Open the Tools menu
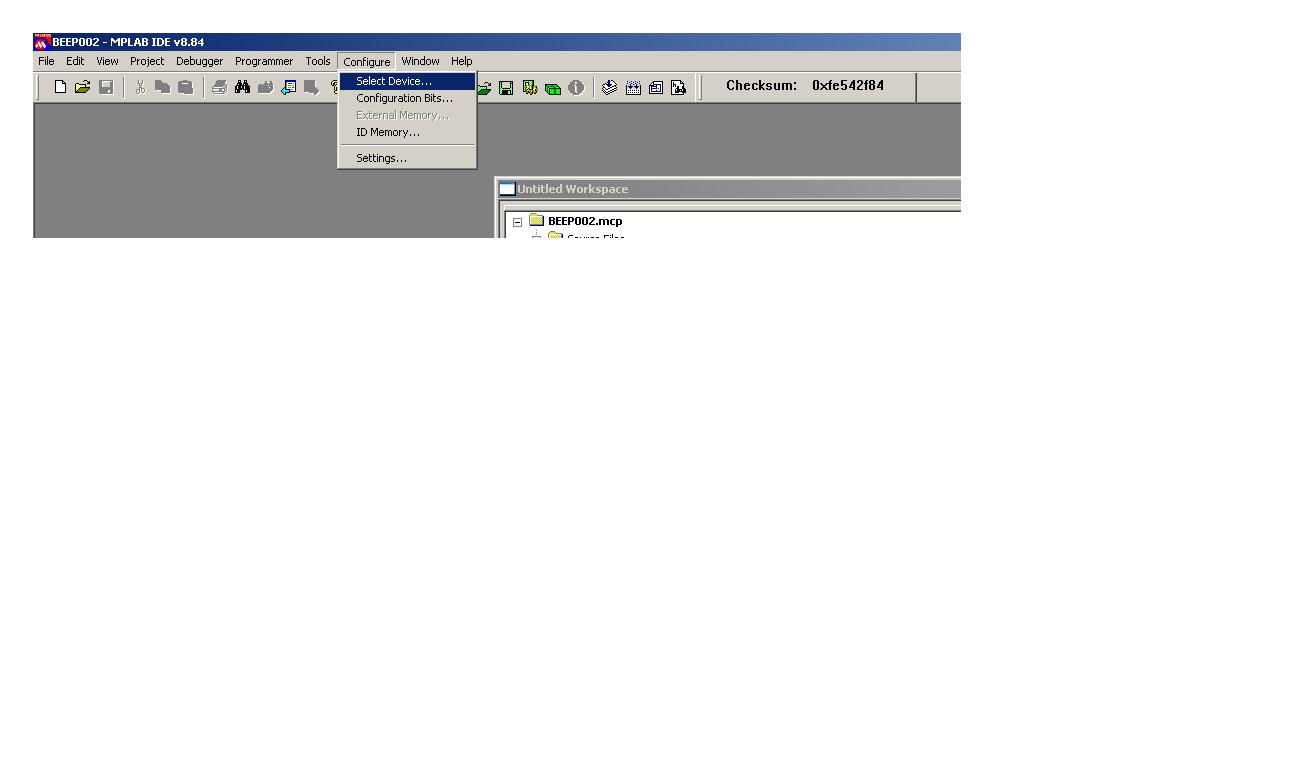This screenshot has height=776, width=1296. pos(318,61)
